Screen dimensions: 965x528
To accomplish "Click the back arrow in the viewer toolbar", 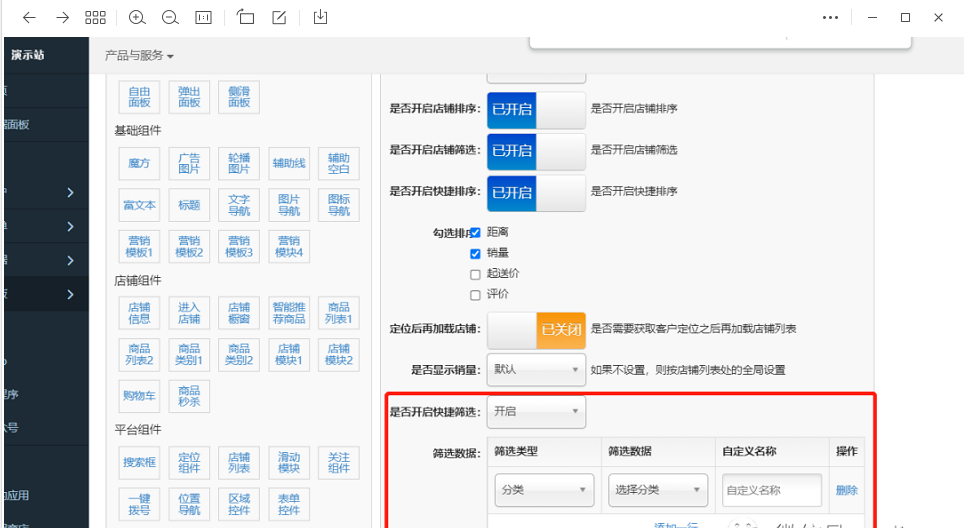I will [x=29, y=17].
